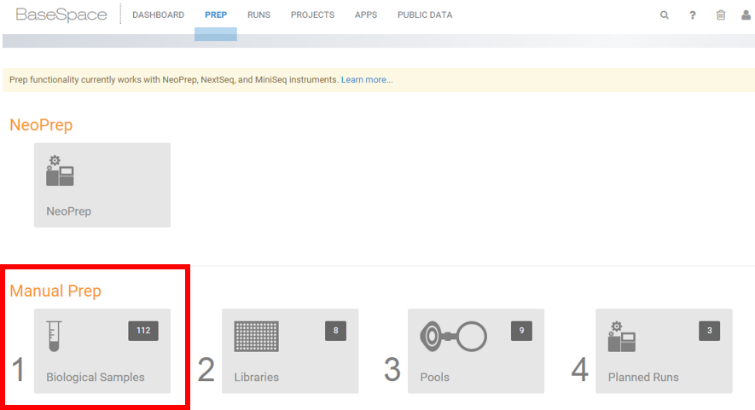The height and width of the screenshot is (410, 755).
Task: Open the Projects tab
Action: pyautogui.click(x=313, y=15)
